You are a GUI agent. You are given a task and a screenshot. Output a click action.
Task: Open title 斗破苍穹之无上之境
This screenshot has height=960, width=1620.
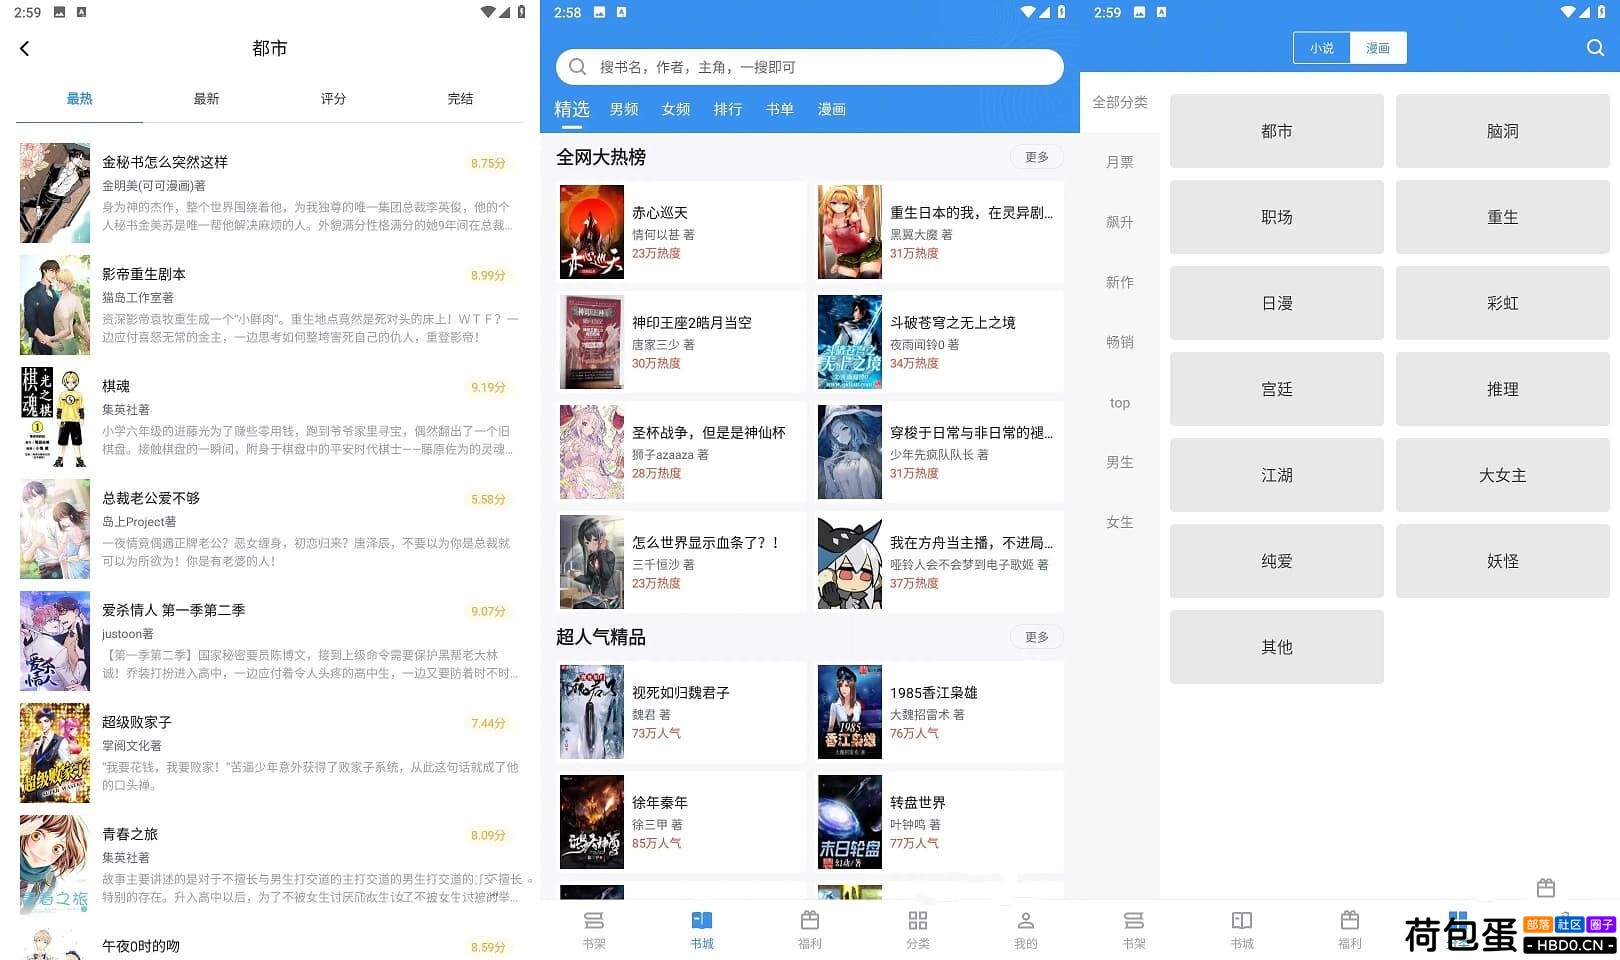pyautogui.click(x=953, y=322)
